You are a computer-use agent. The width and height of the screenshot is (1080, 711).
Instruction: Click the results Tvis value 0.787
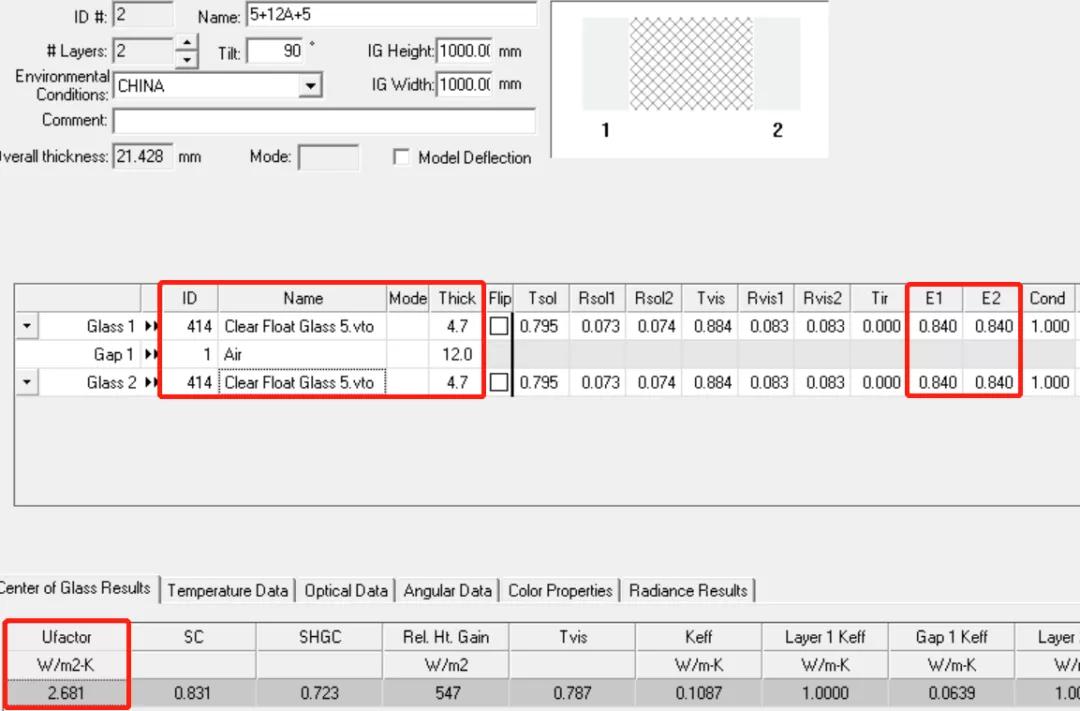point(573,693)
